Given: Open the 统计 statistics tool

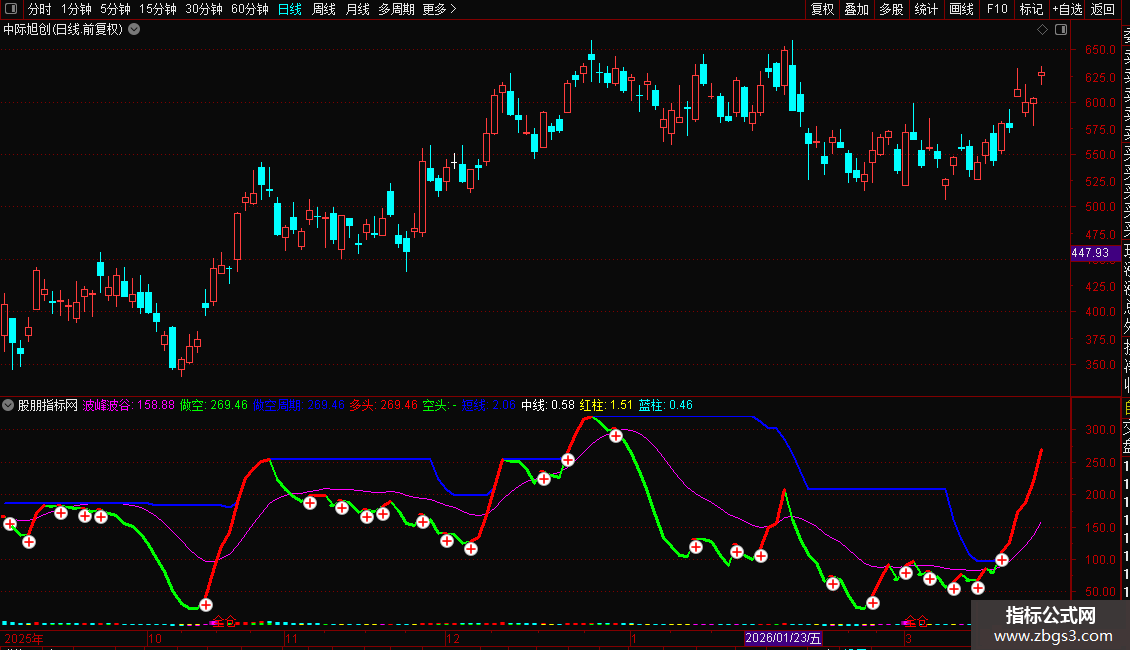Looking at the screenshot, I should [926, 9].
